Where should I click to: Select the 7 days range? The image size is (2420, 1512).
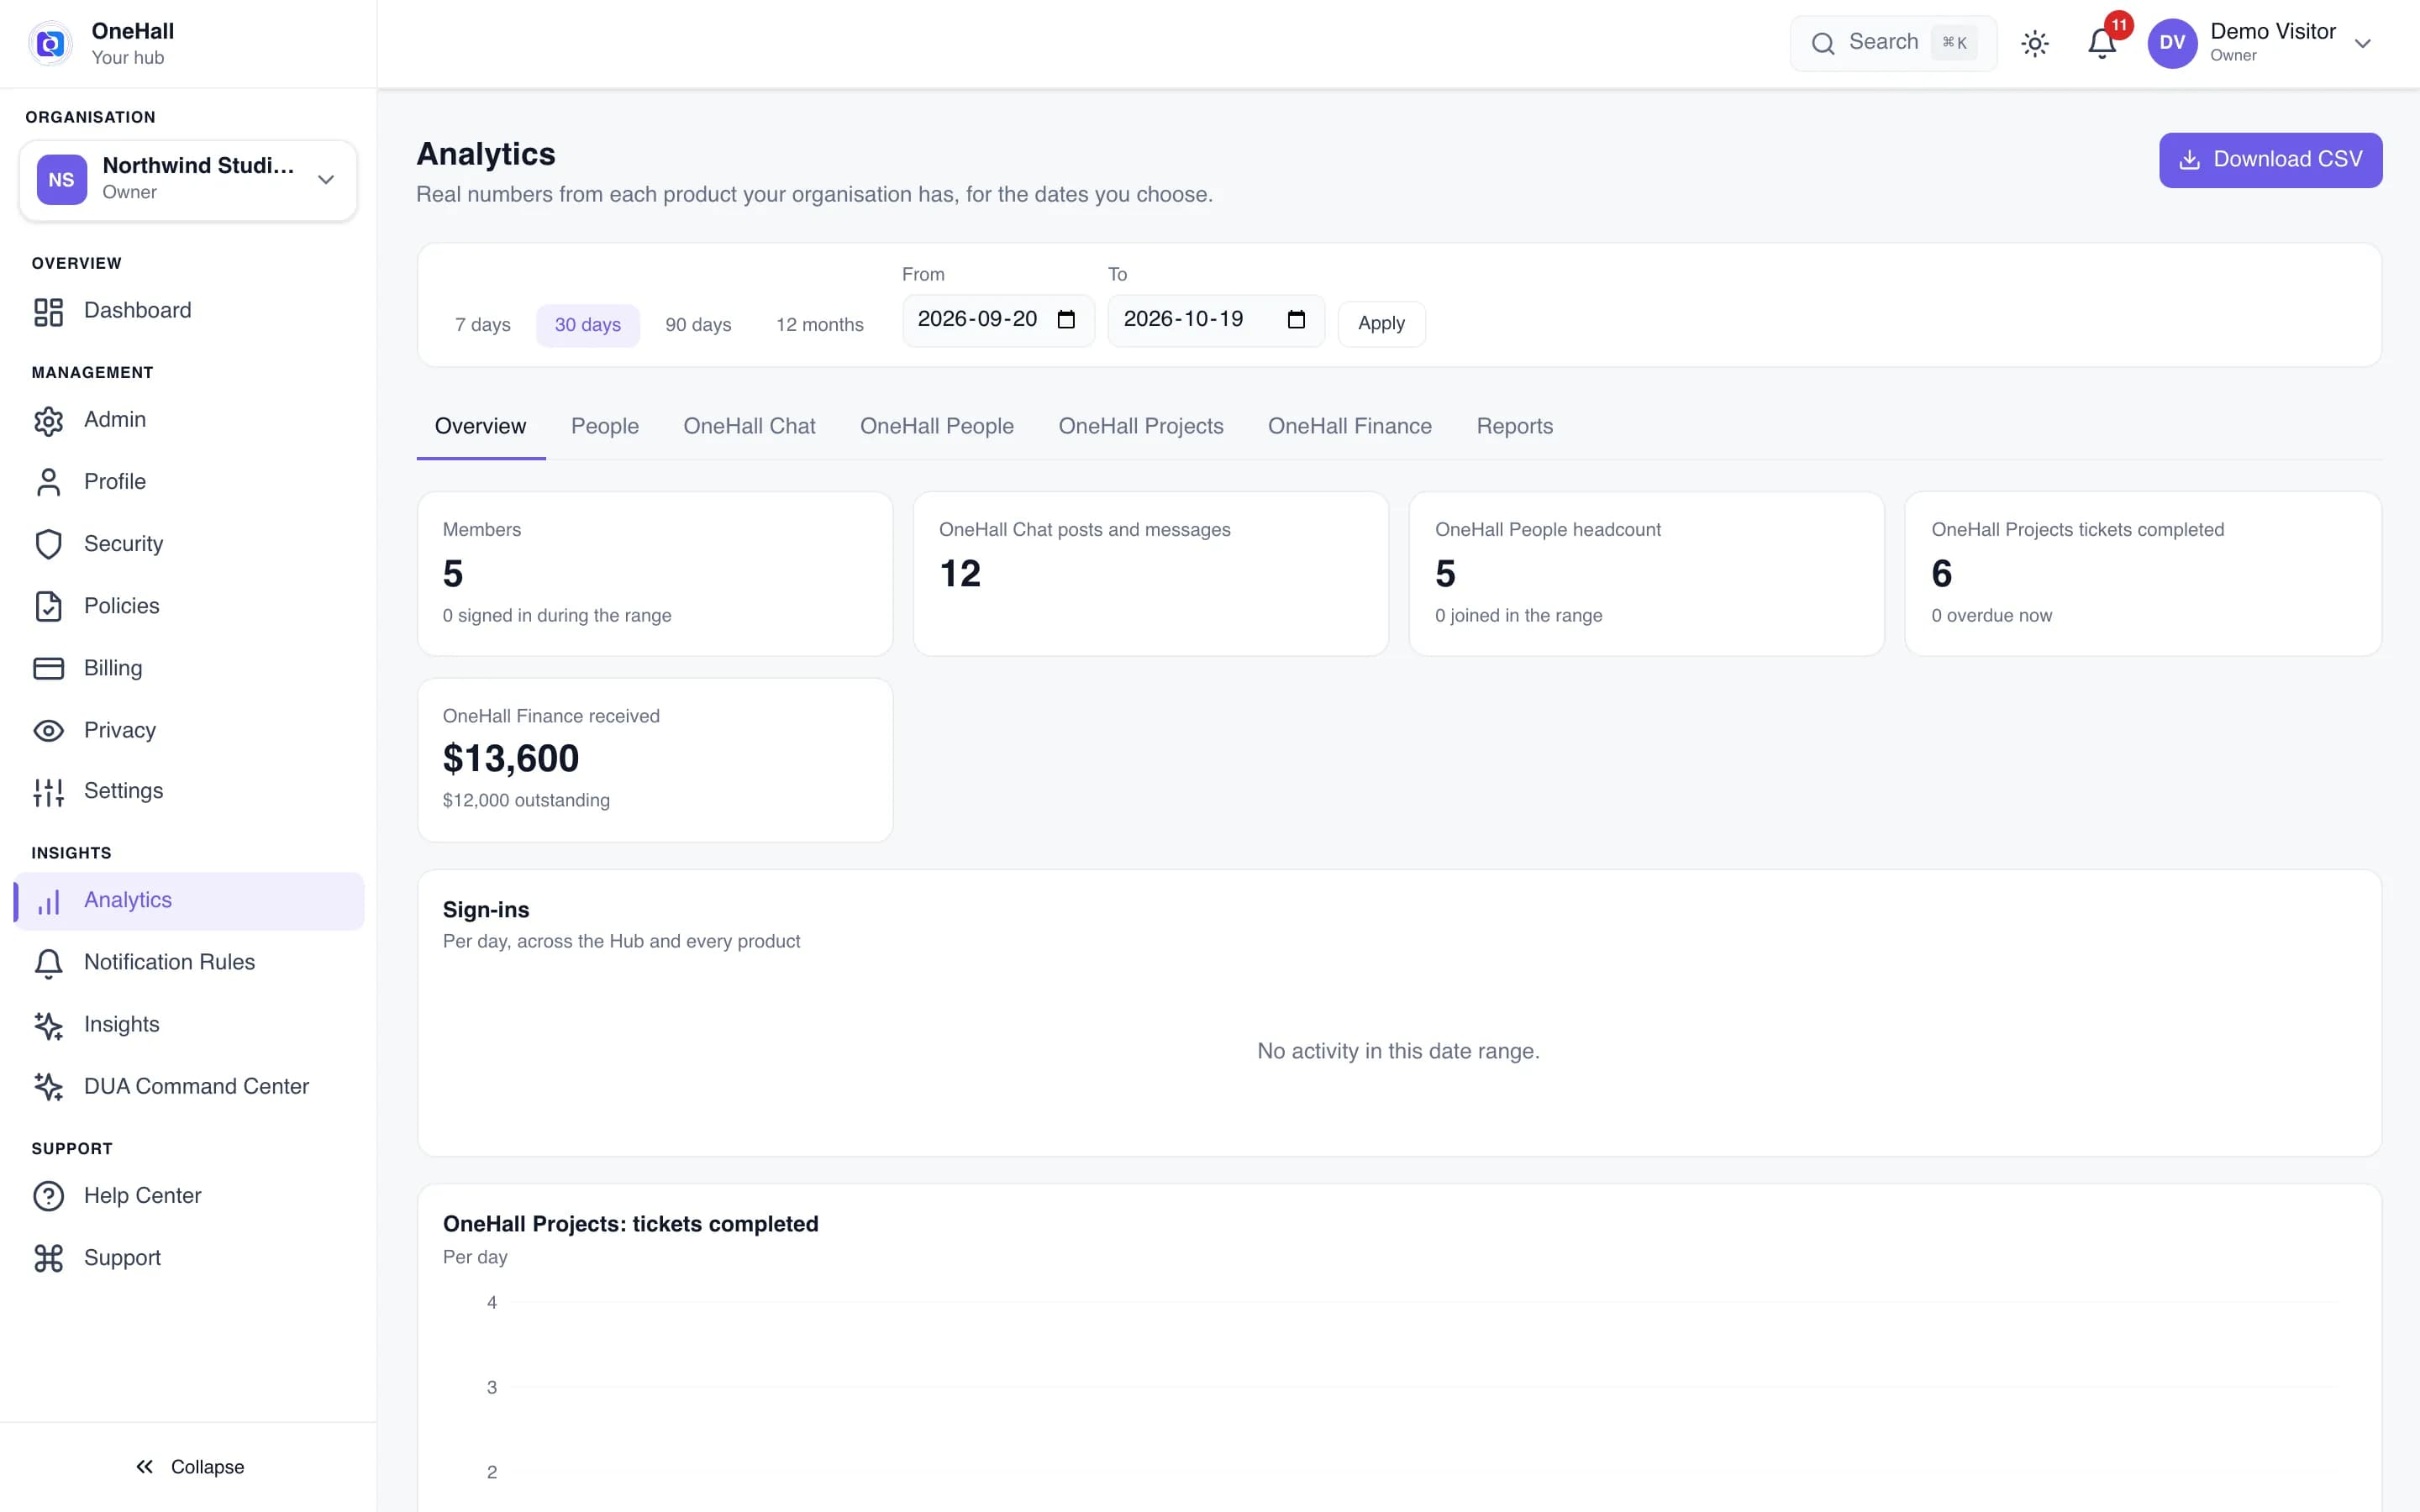click(x=483, y=325)
